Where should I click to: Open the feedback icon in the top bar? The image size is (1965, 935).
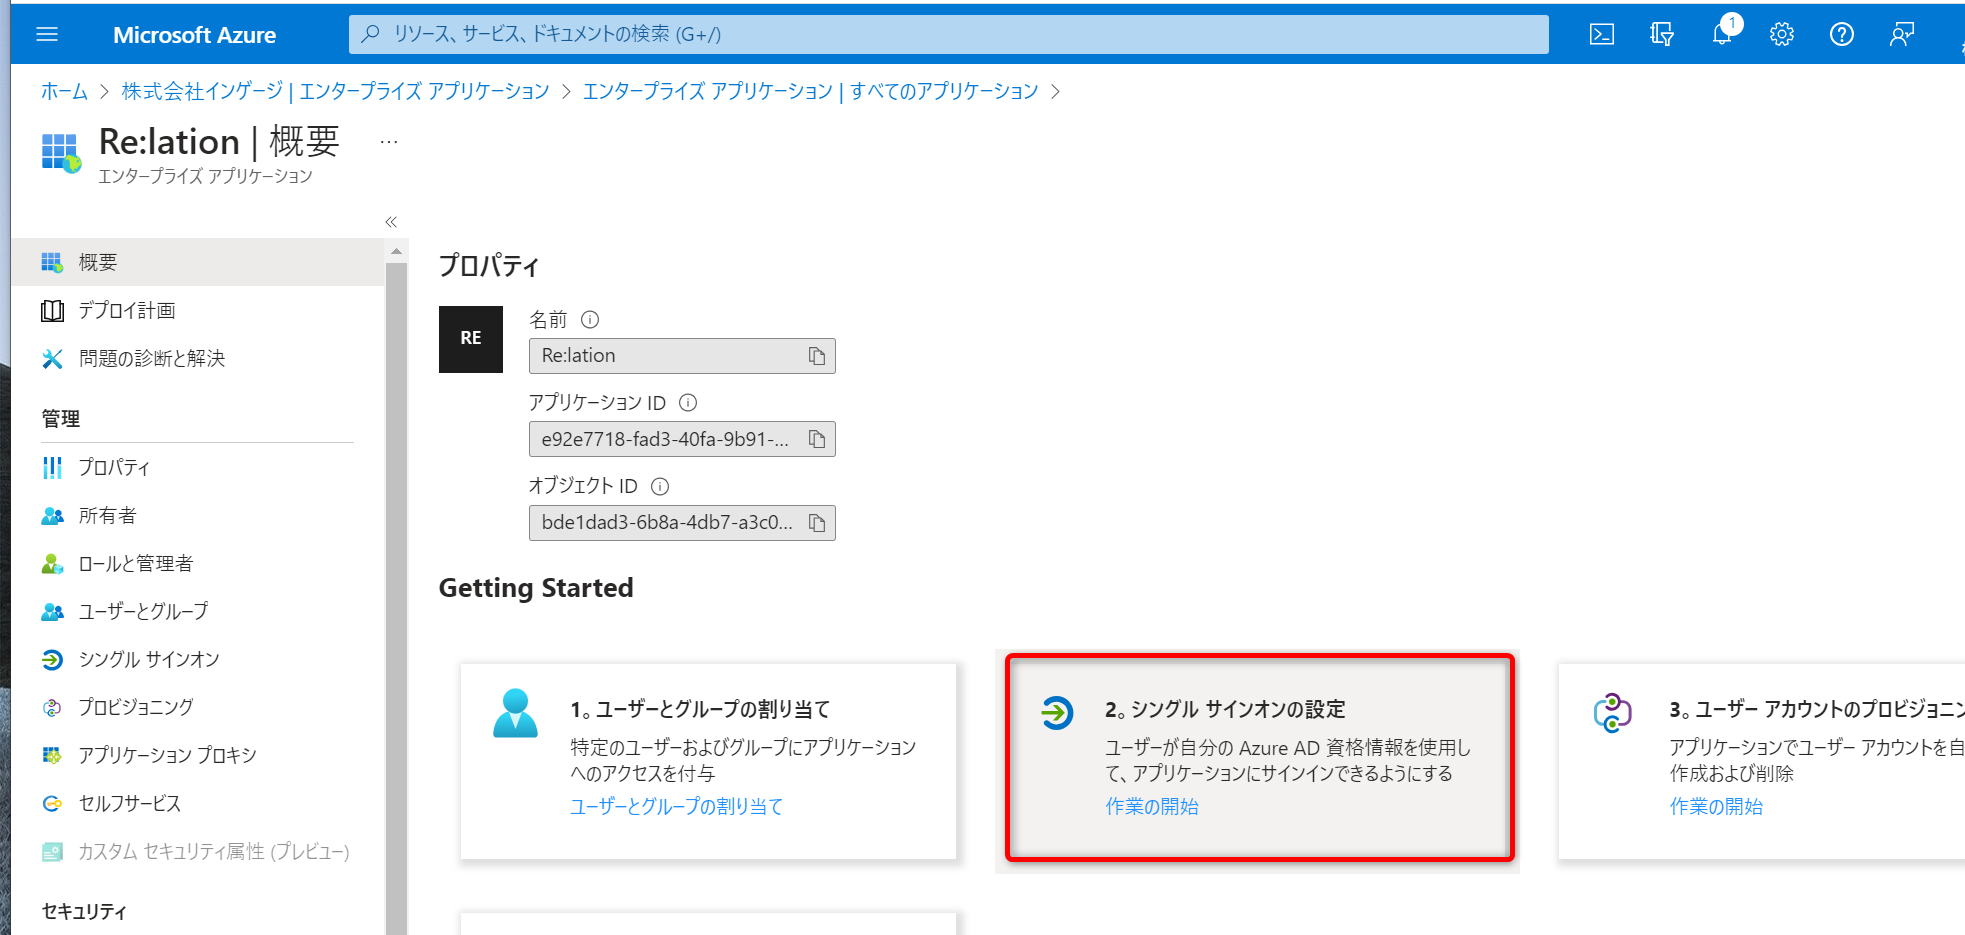1902,35
